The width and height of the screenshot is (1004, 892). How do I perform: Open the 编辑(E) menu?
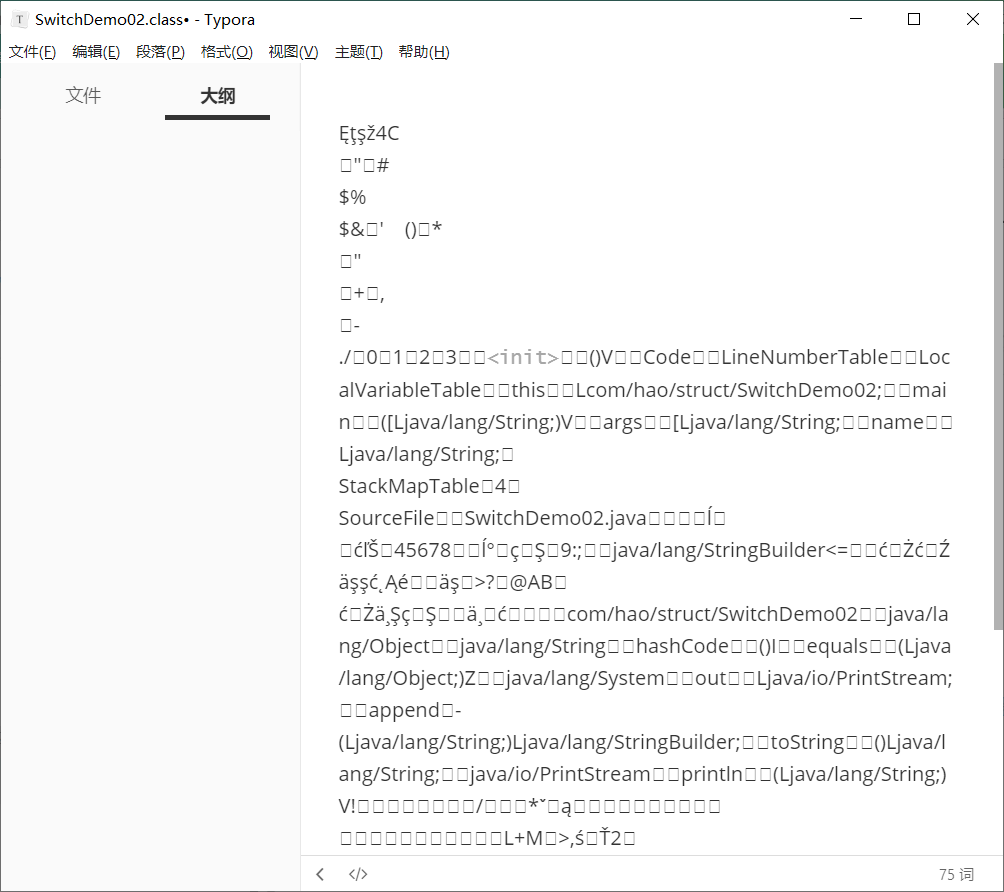click(96, 52)
